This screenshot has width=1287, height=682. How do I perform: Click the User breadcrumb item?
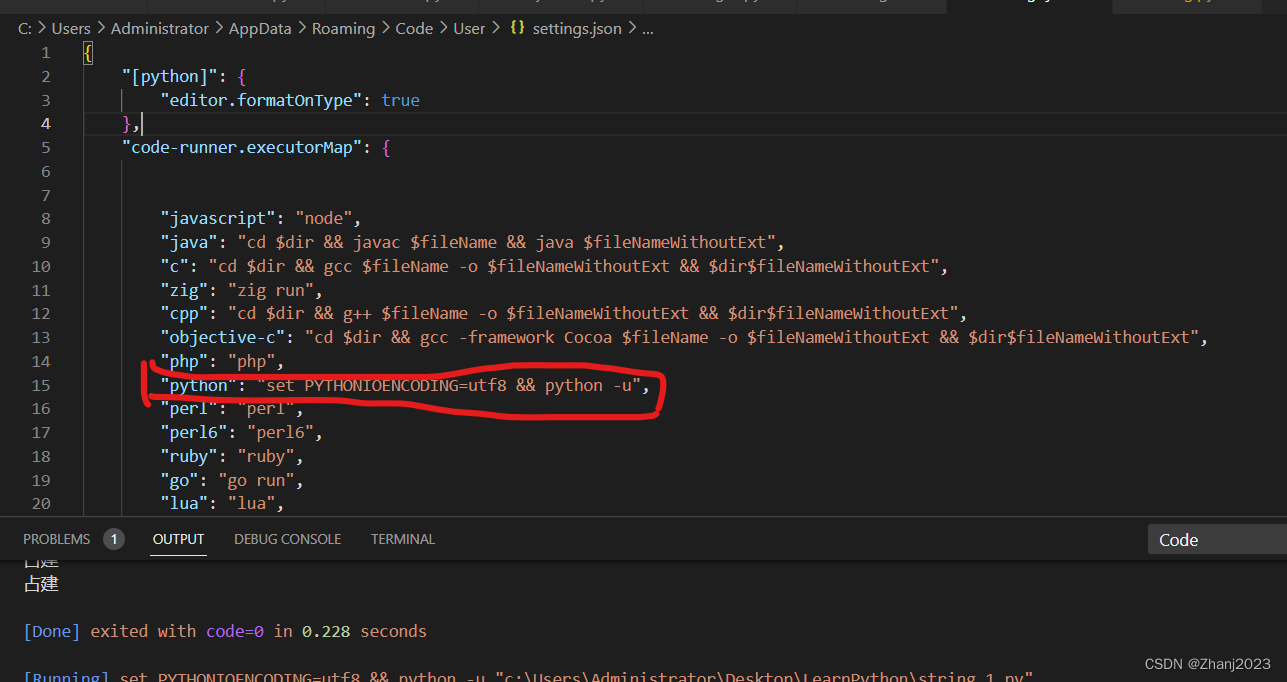469,28
